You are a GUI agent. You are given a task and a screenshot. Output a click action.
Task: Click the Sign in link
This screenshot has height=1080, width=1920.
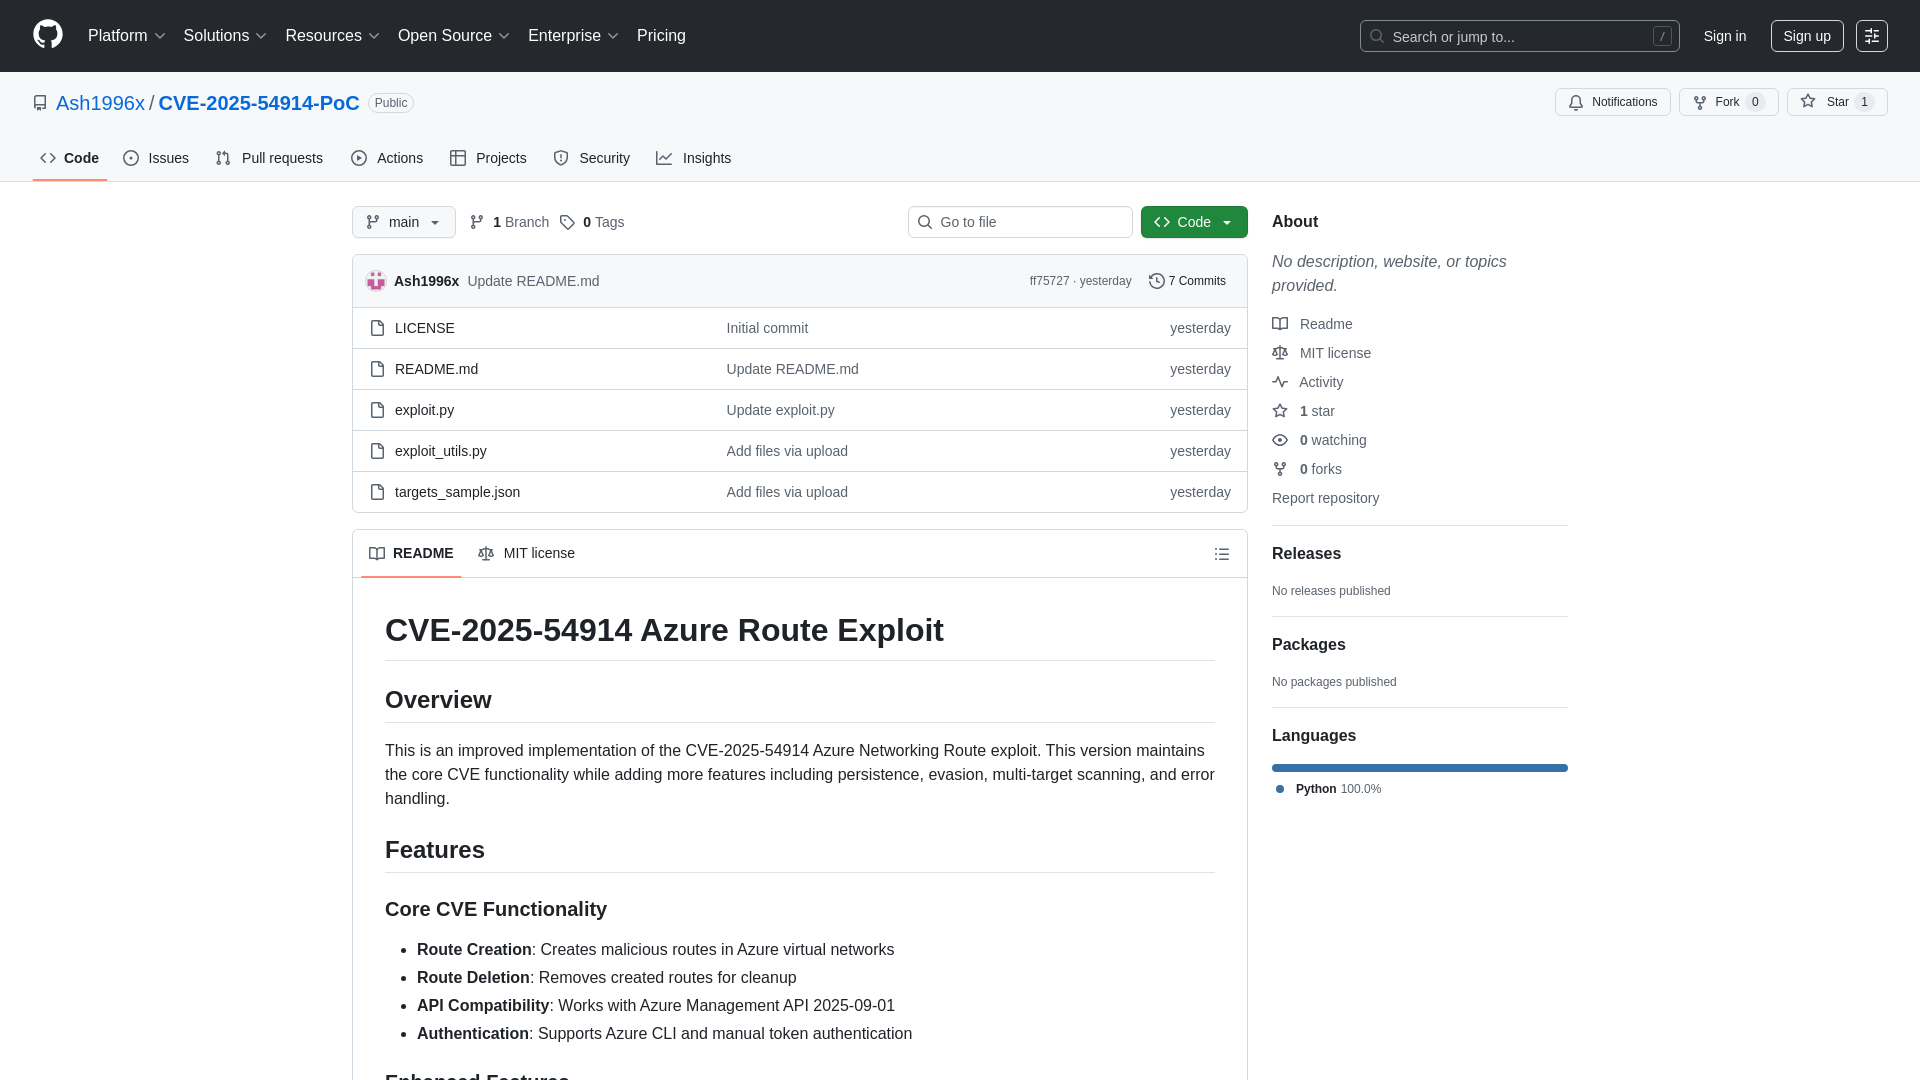1725,36
